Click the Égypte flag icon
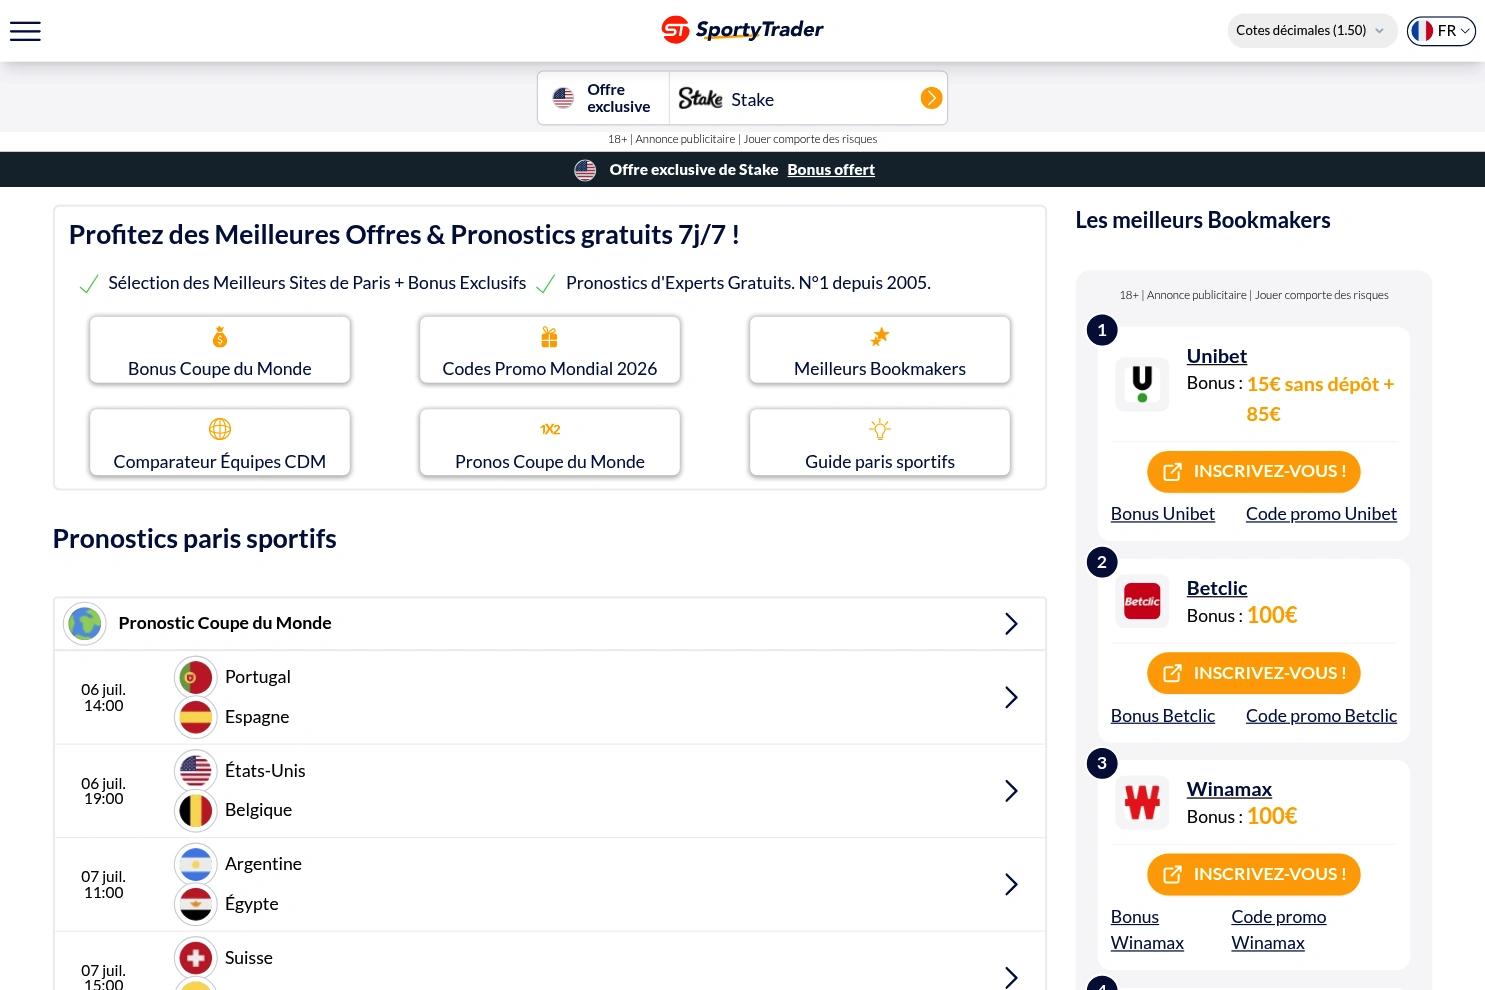Viewport: 1485px width, 990px height. [195, 904]
